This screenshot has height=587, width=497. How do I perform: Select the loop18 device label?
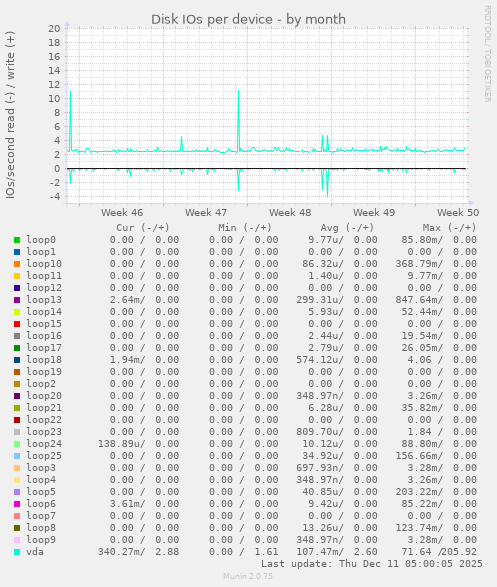[x=44, y=360]
